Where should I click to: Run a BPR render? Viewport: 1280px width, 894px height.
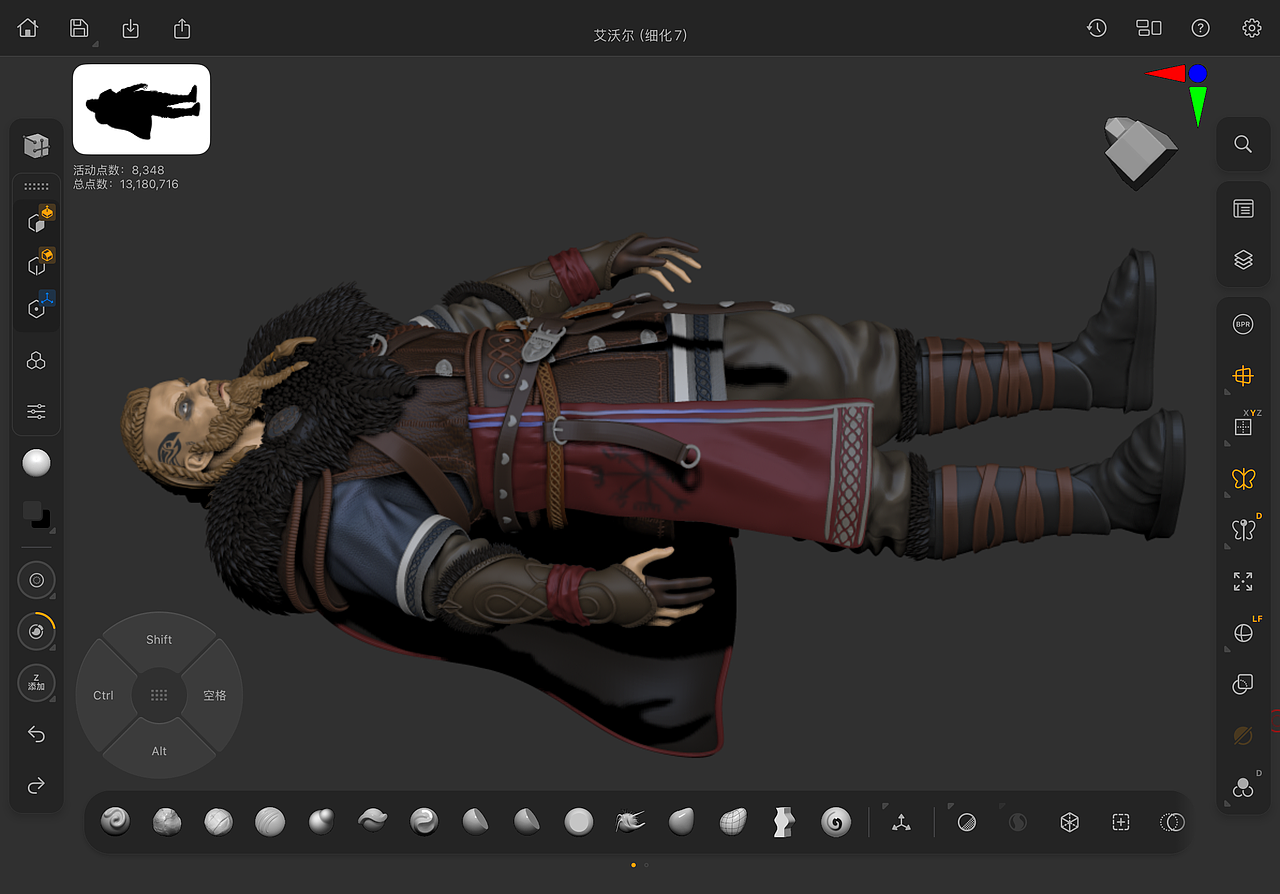[x=1243, y=324]
